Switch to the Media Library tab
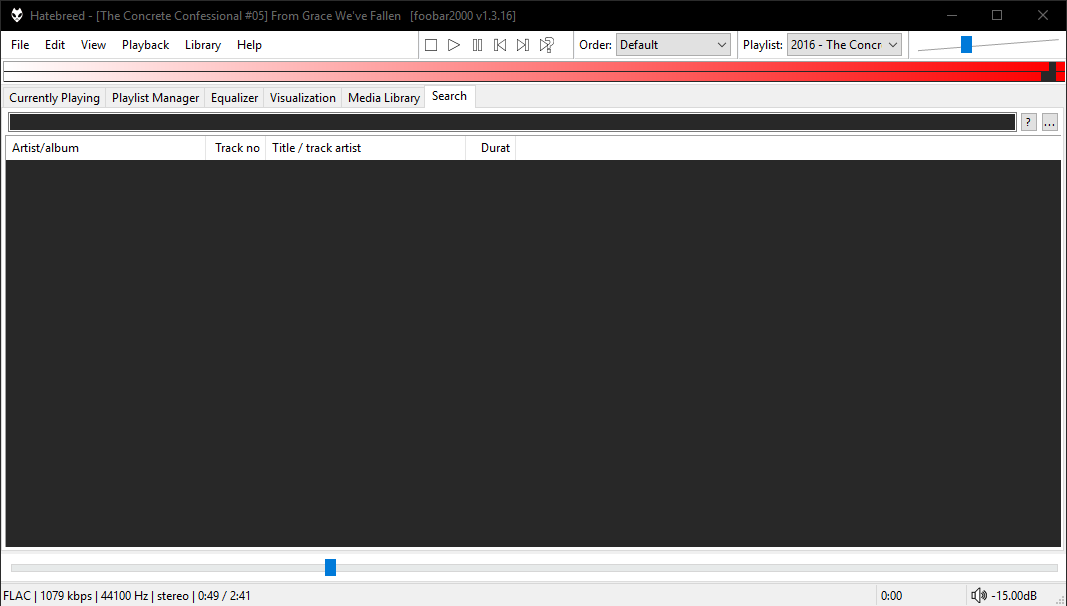The height and width of the screenshot is (606, 1067). pyautogui.click(x=384, y=98)
